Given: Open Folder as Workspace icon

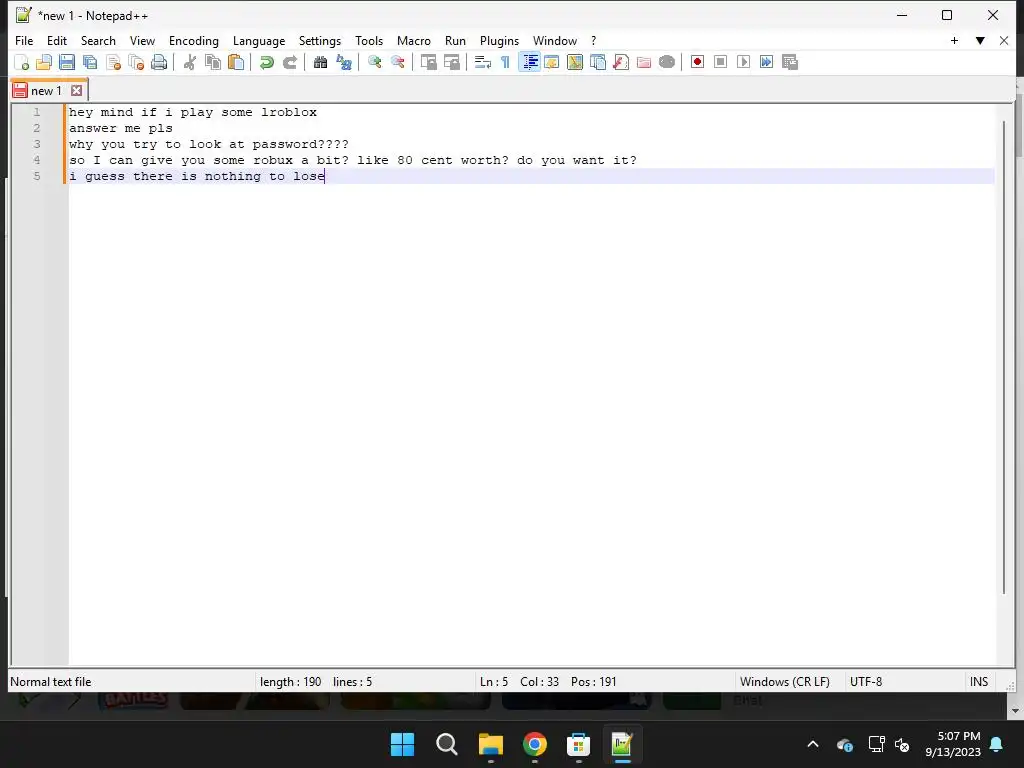Looking at the screenshot, I should (644, 63).
